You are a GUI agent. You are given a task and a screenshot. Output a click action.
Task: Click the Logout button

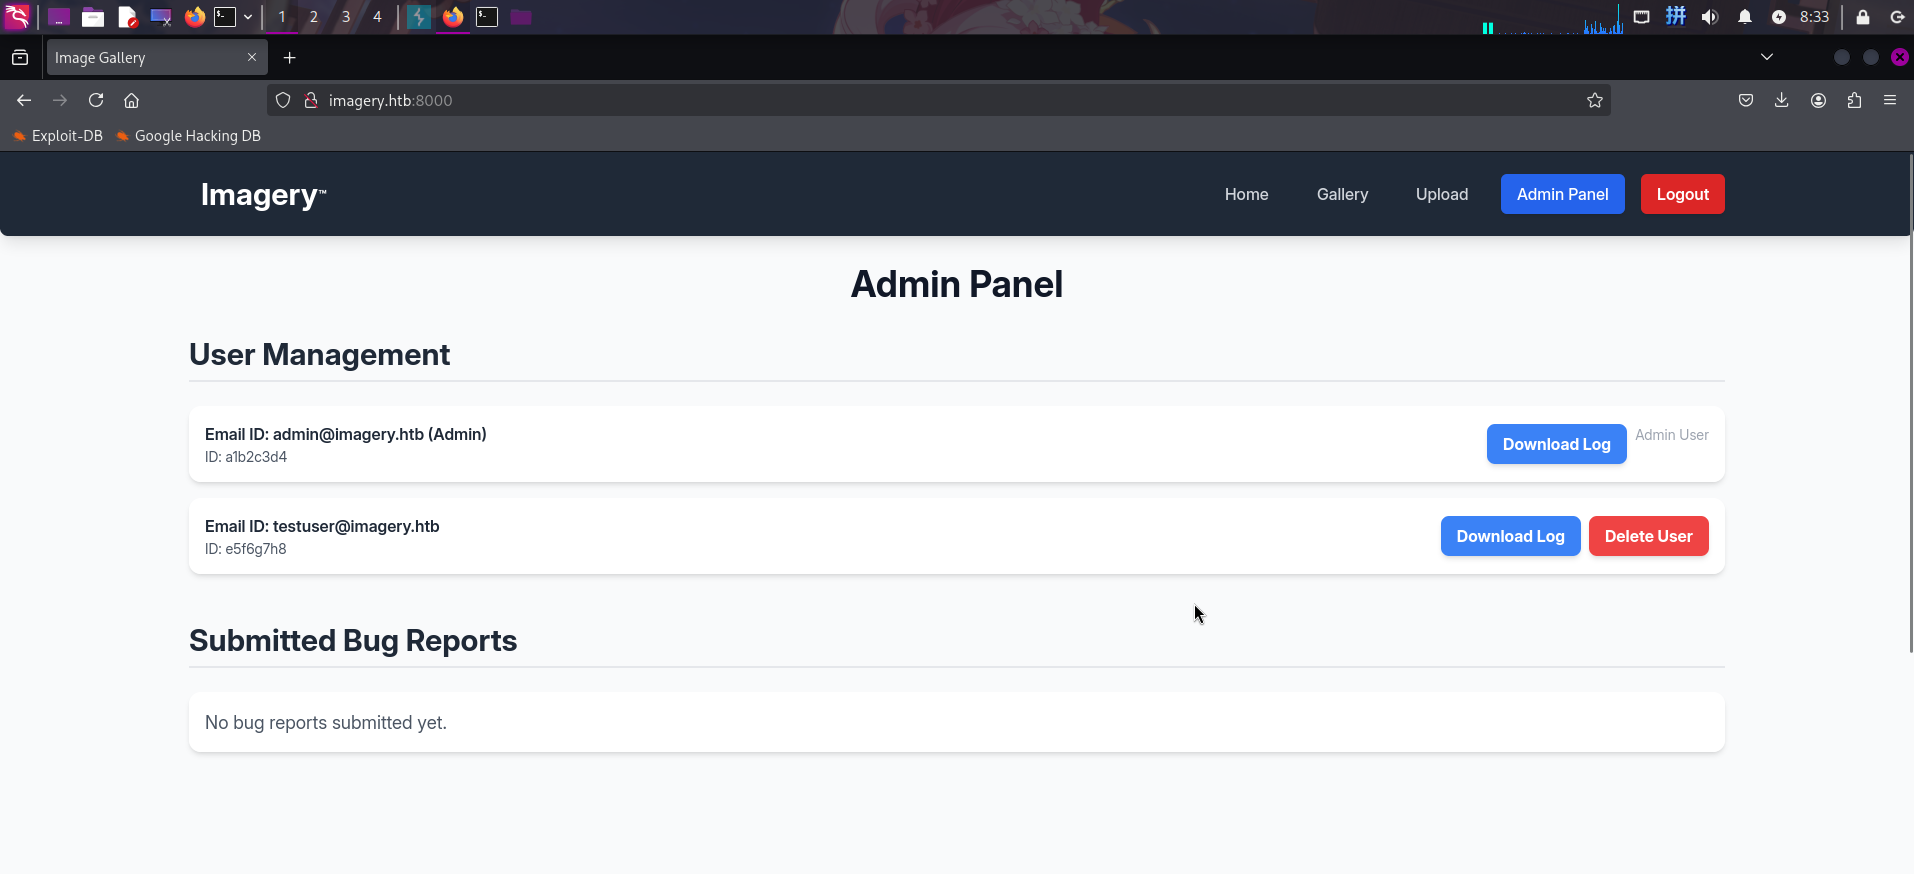click(x=1682, y=194)
